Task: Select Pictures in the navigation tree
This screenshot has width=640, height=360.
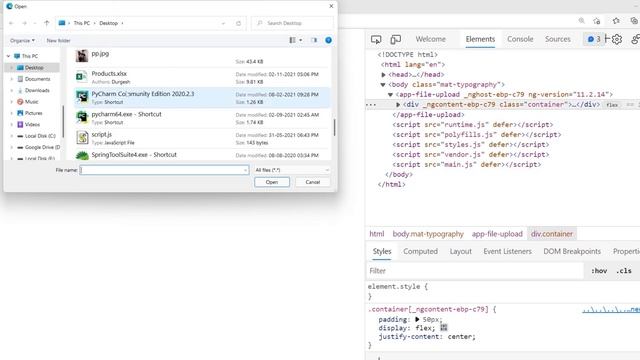Action: tap(33, 113)
